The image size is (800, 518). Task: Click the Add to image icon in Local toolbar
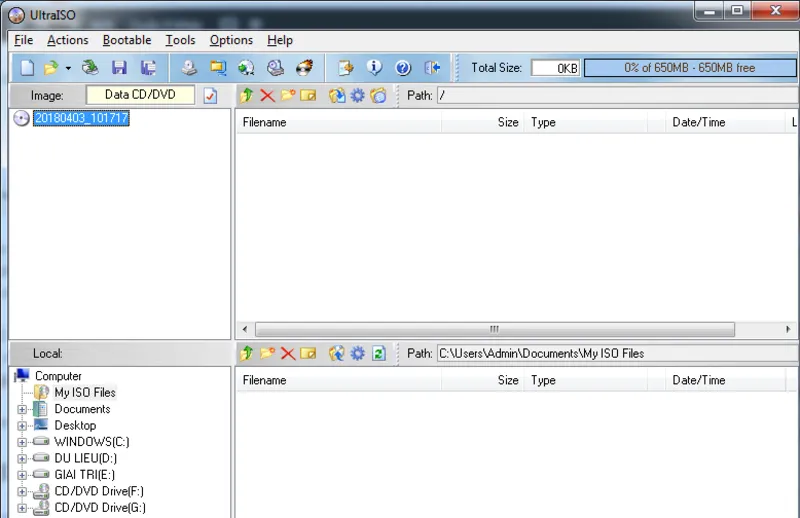pyautogui.click(x=337, y=353)
